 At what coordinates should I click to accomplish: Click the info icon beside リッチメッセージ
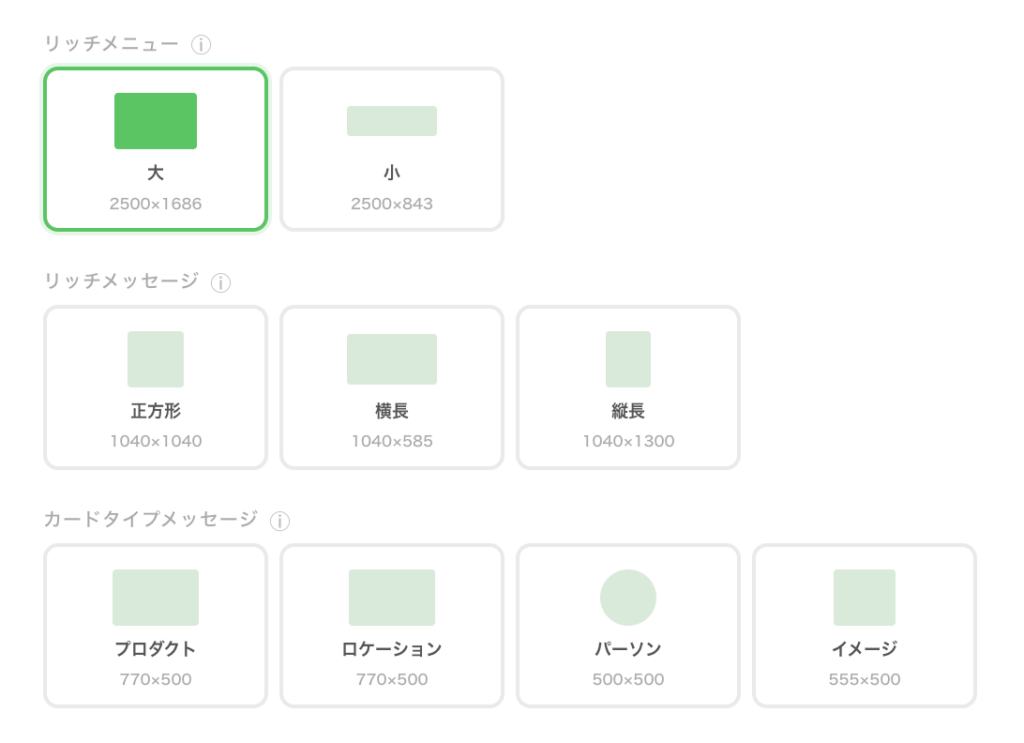point(221,283)
